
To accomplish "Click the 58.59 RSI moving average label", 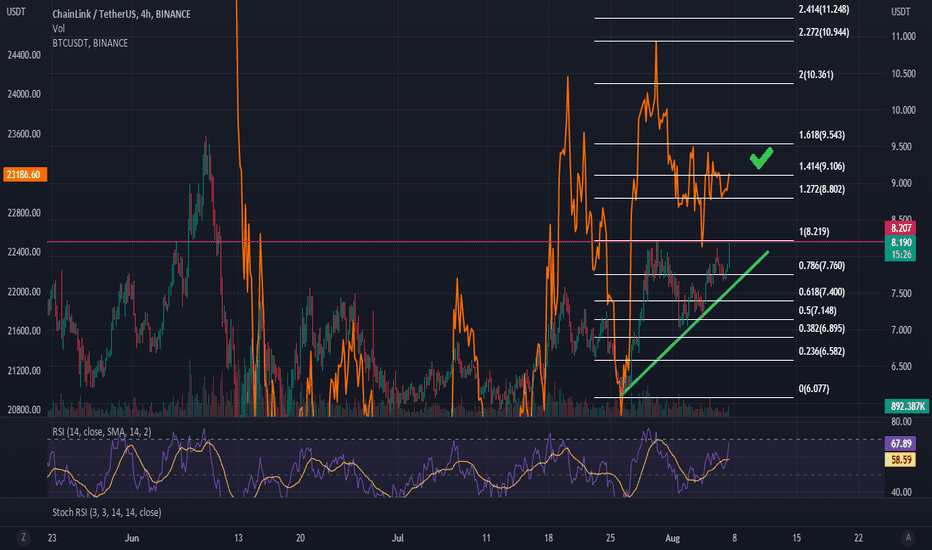I will tap(900, 459).
